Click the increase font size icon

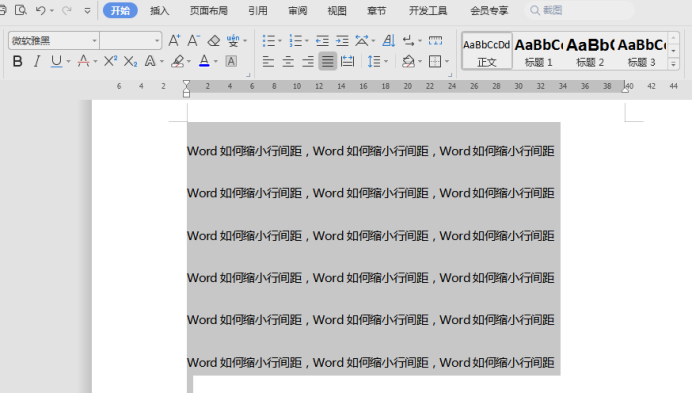click(174, 41)
